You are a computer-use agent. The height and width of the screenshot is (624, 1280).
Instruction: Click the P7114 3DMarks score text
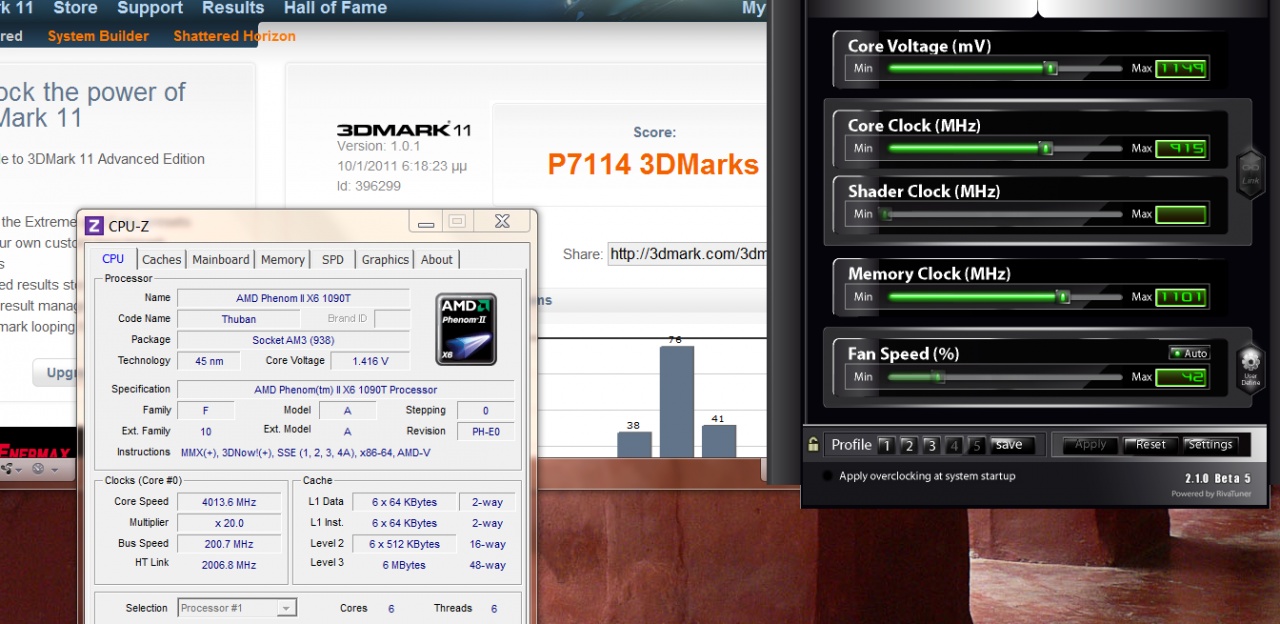pos(653,165)
